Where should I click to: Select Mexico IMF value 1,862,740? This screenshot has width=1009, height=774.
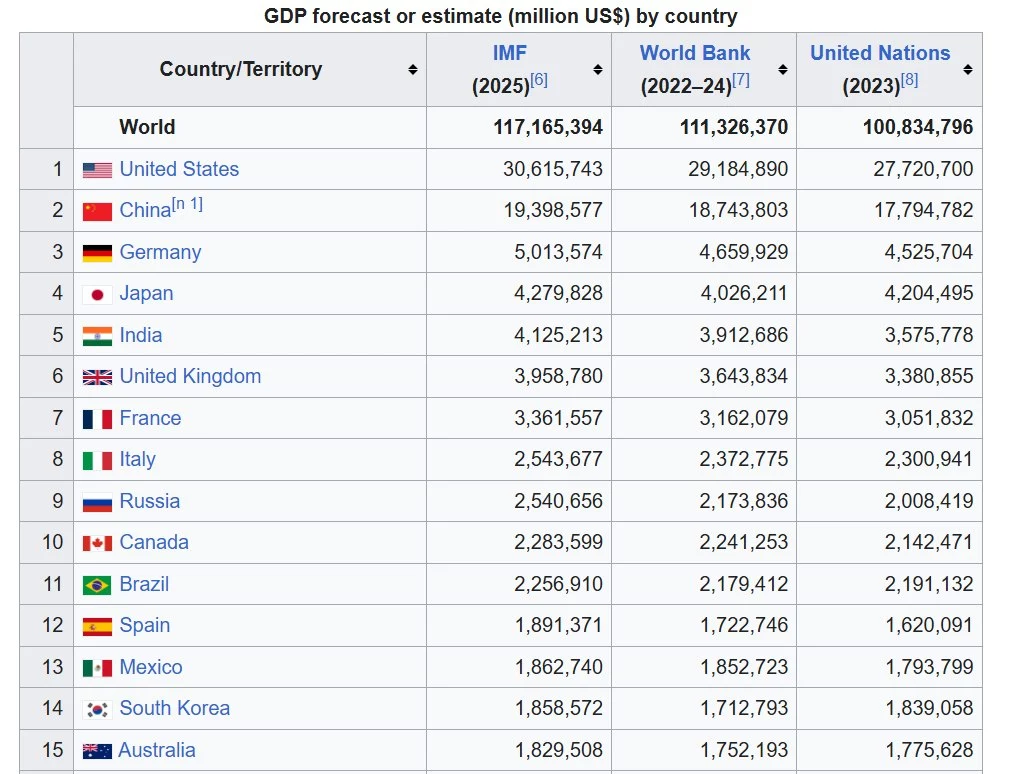click(559, 667)
